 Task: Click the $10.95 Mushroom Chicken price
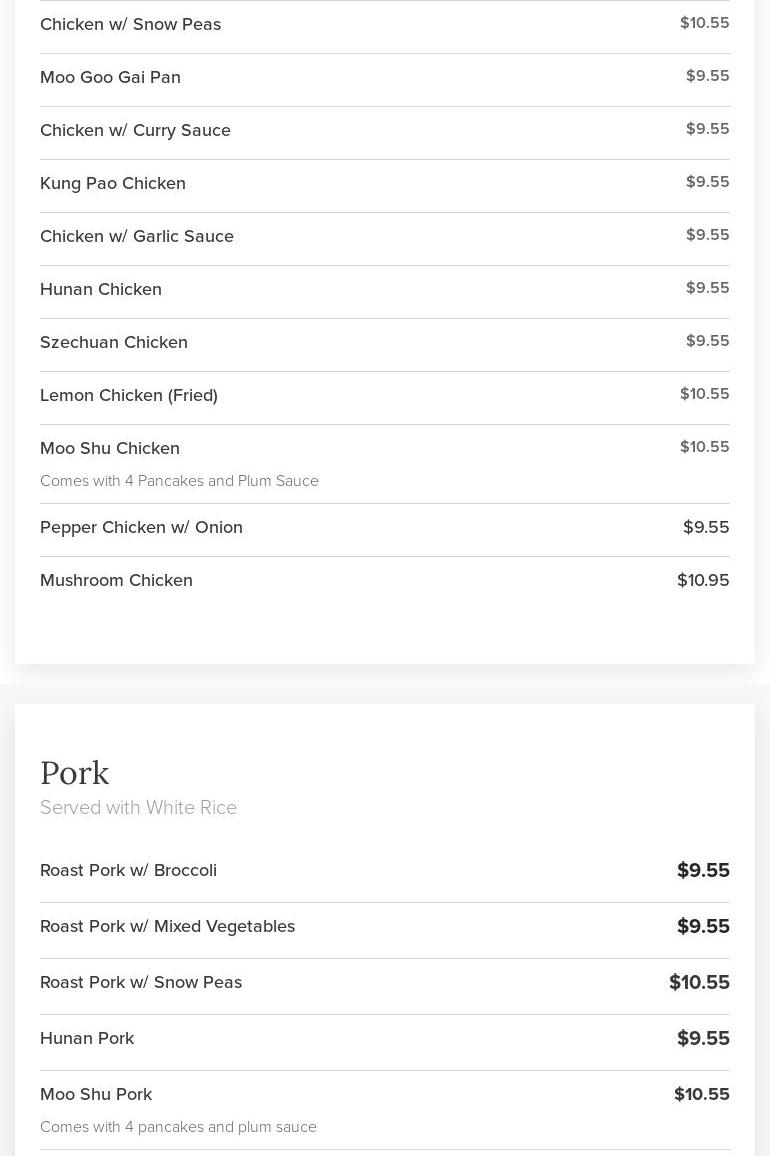point(703,580)
